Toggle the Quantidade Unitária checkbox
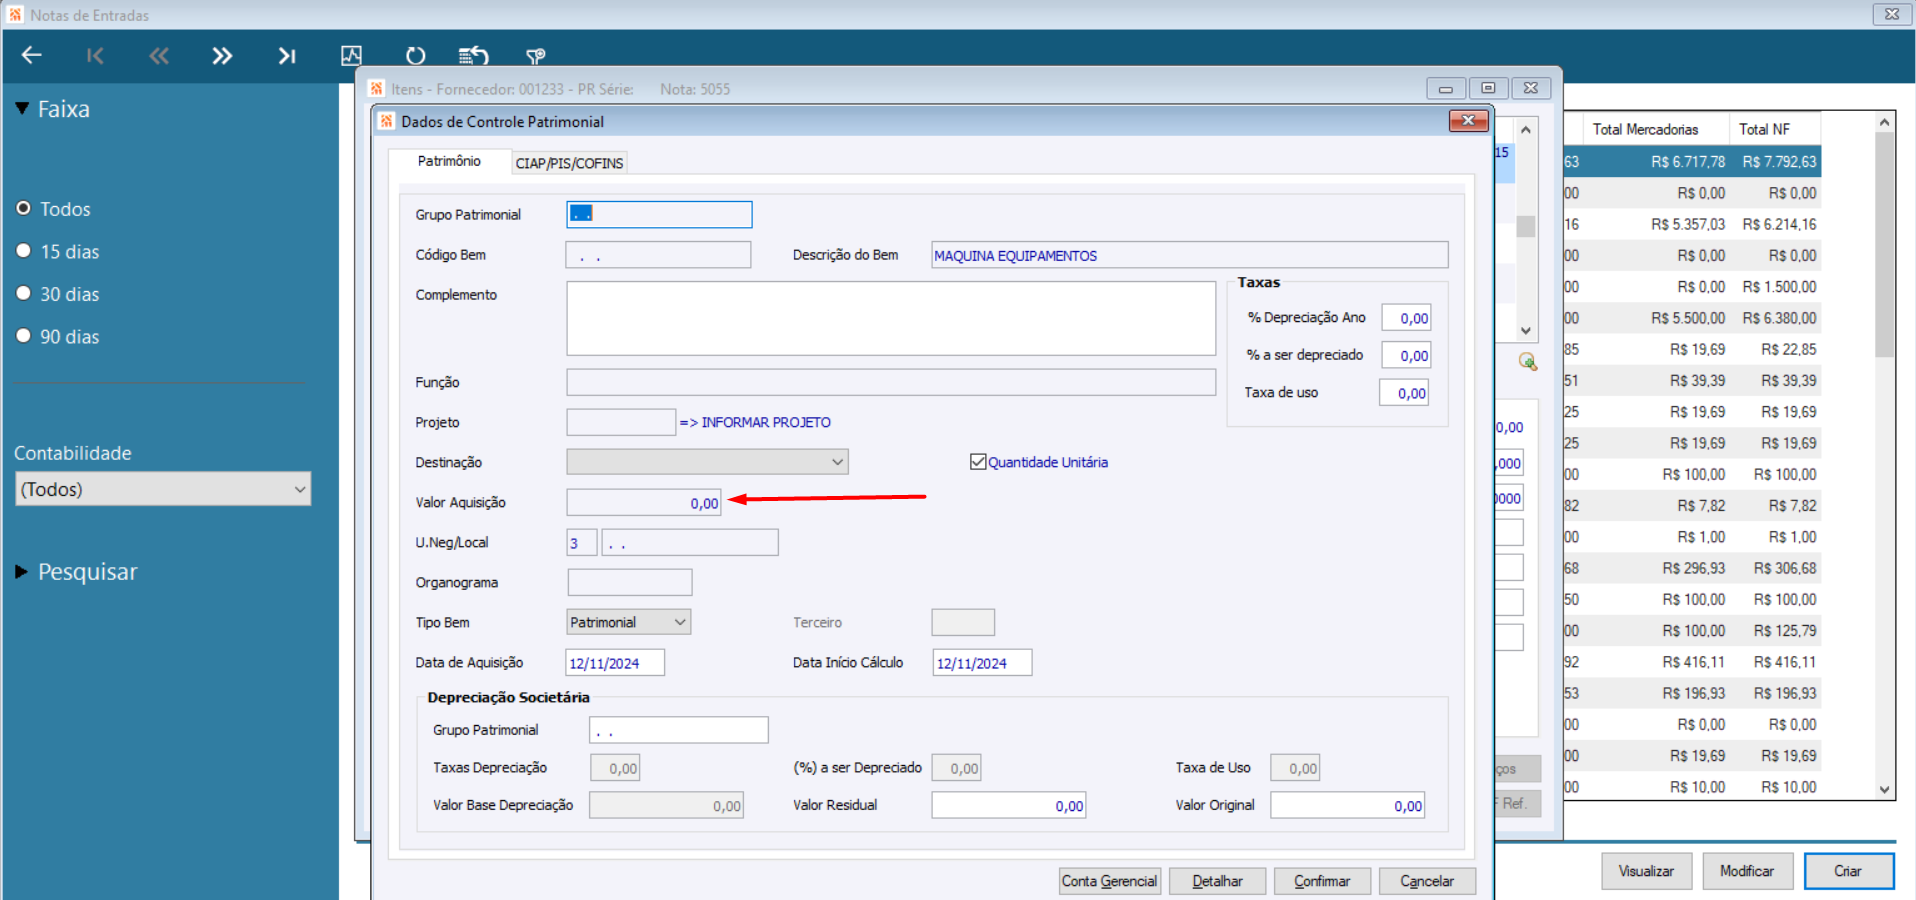This screenshot has height=900, width=1916. pyautogui.click(x=978, y=462)
